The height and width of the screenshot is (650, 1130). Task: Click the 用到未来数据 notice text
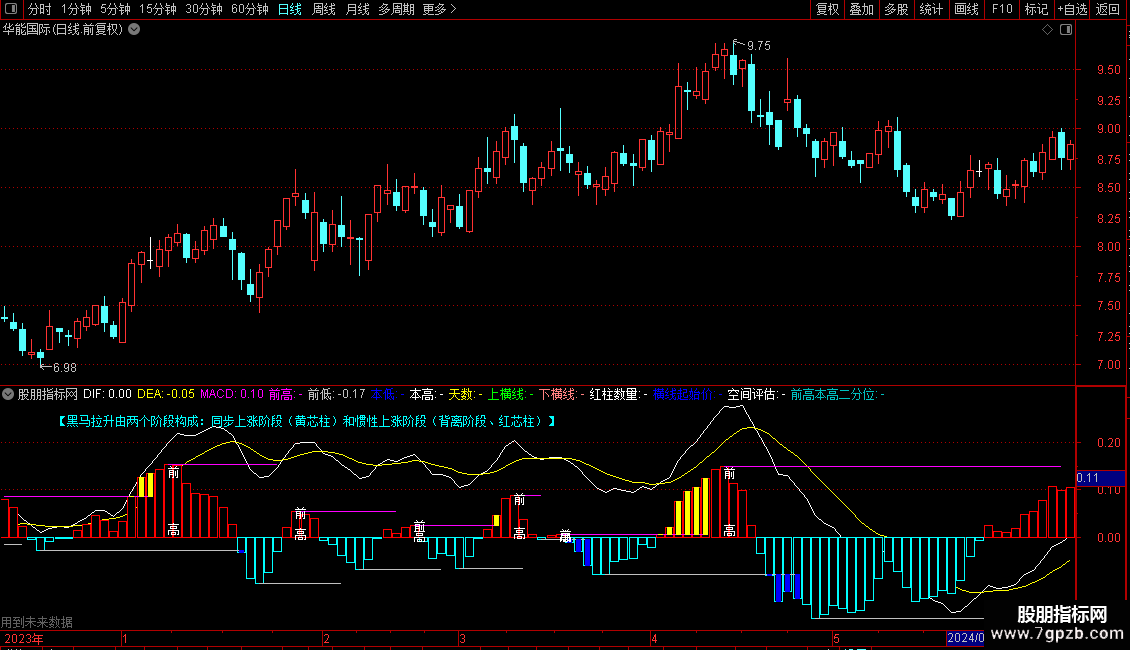point(37,622)
